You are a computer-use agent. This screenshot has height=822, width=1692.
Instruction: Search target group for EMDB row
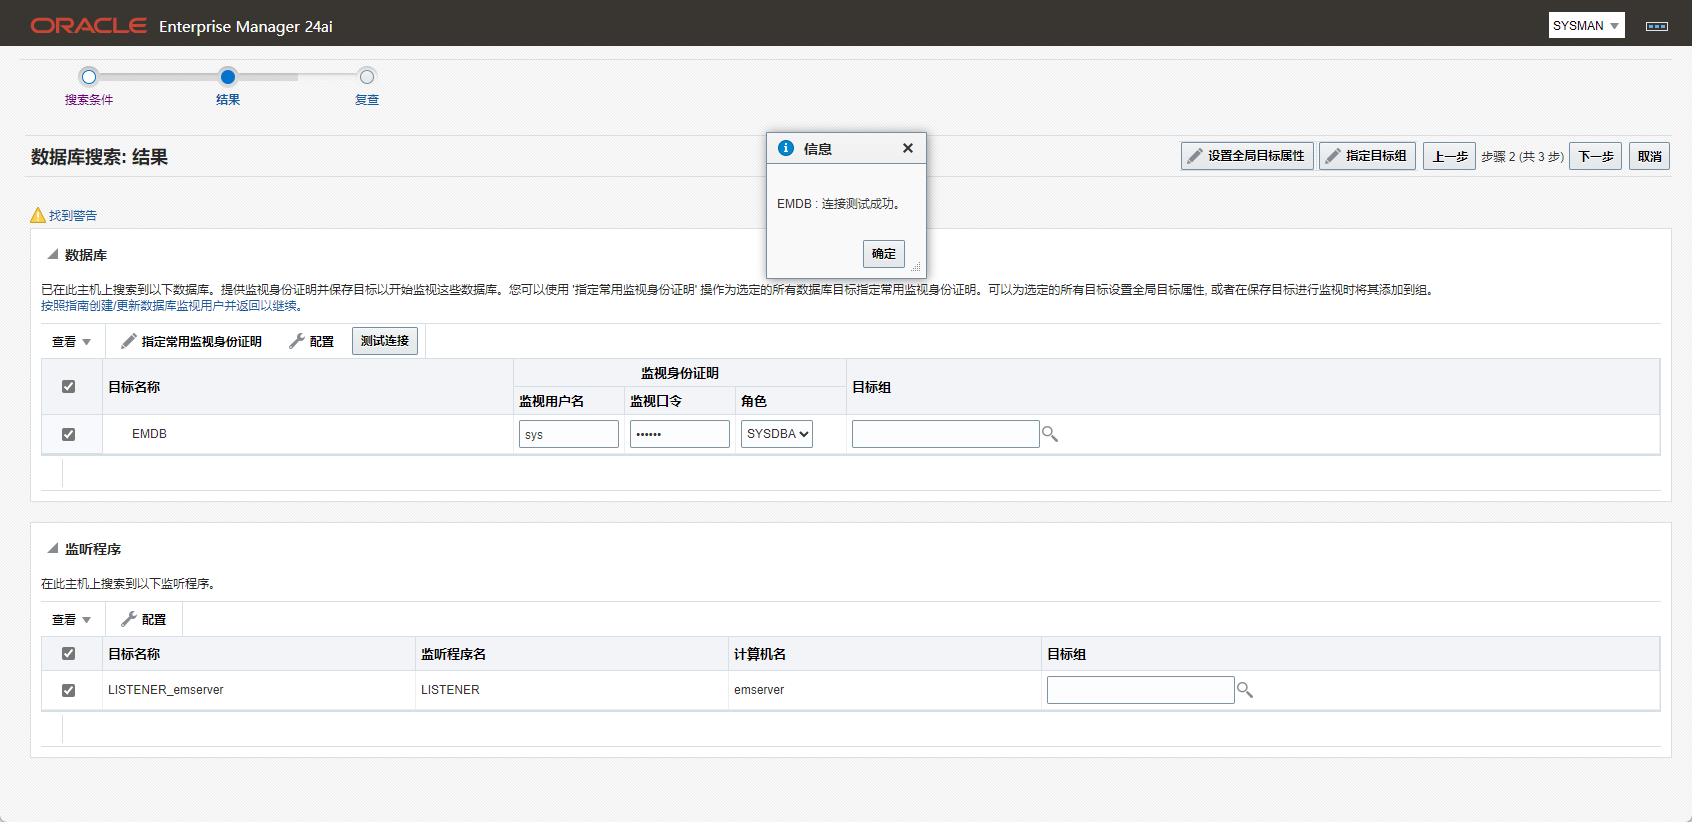tap(1050, 434)
